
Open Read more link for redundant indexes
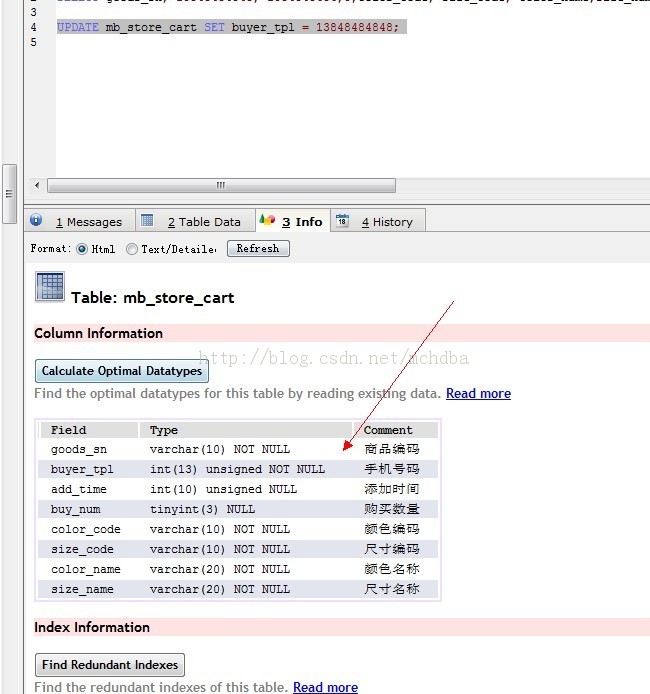325,687
